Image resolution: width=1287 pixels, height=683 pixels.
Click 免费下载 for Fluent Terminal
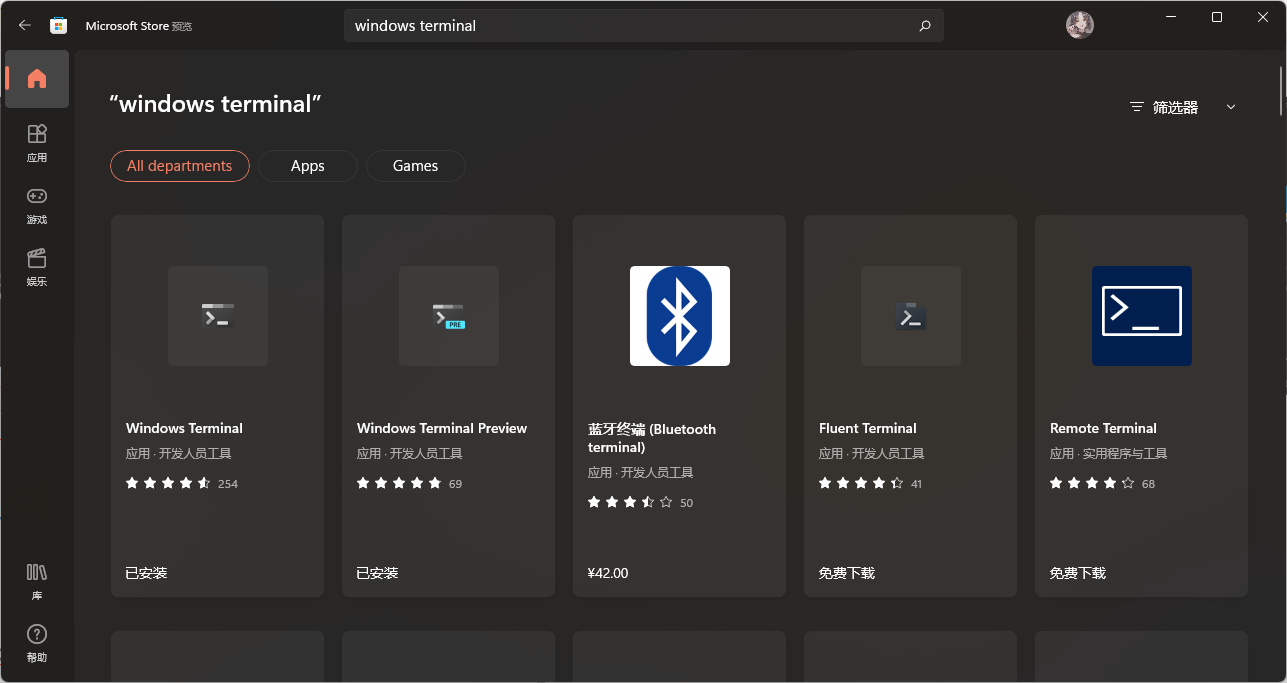[846, 572]
